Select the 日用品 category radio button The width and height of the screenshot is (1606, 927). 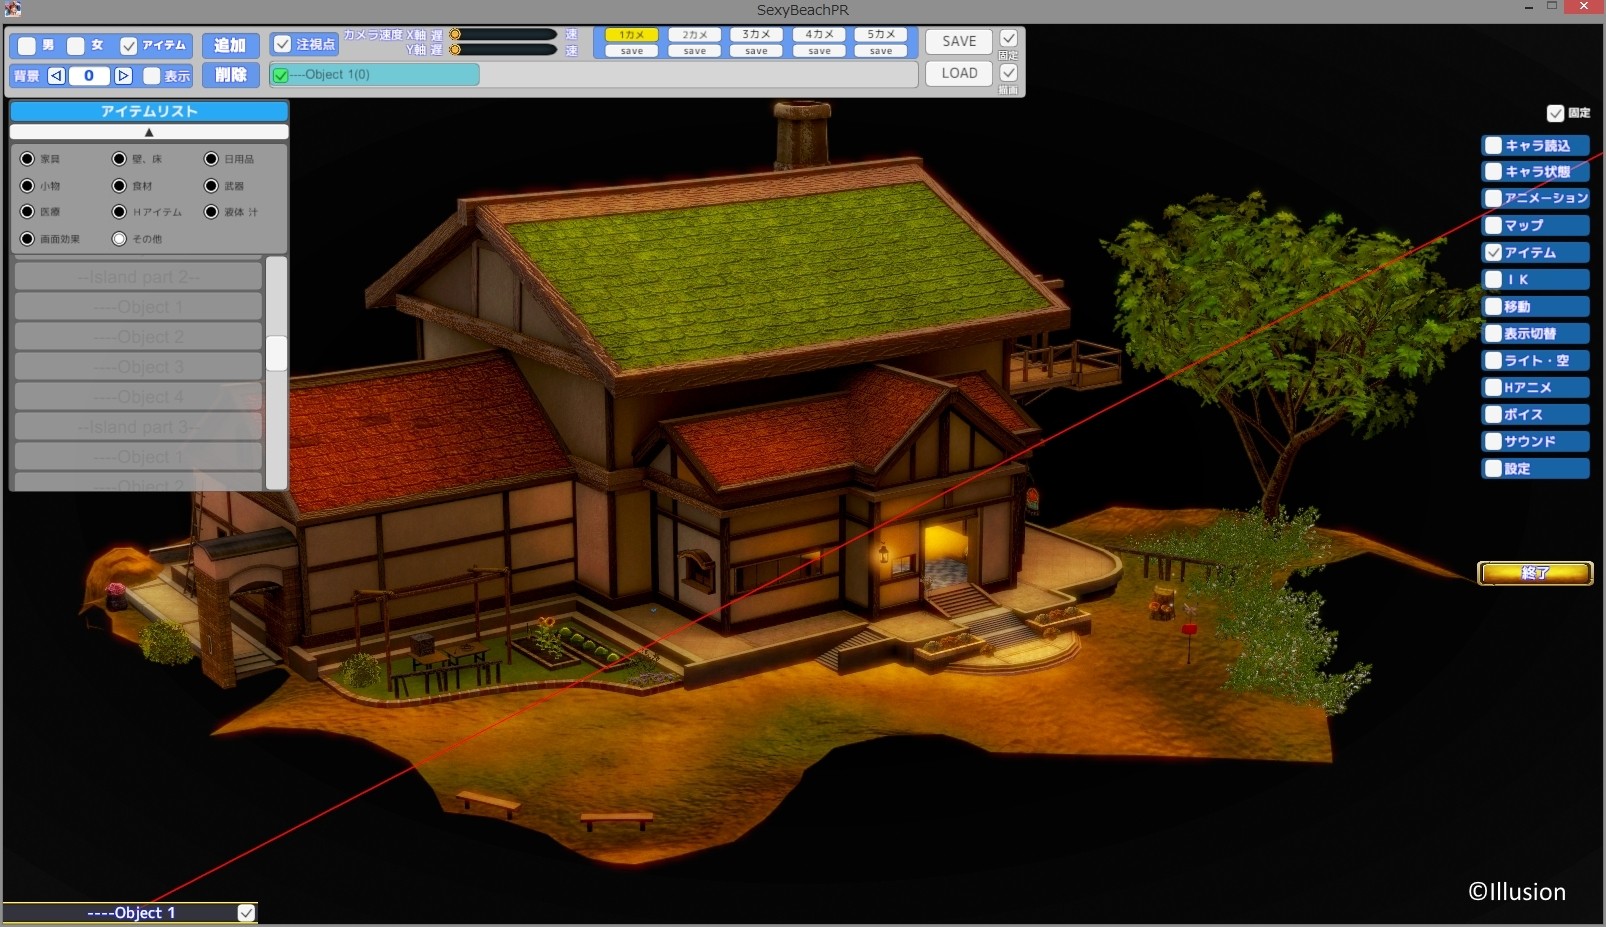pos(211,159)
